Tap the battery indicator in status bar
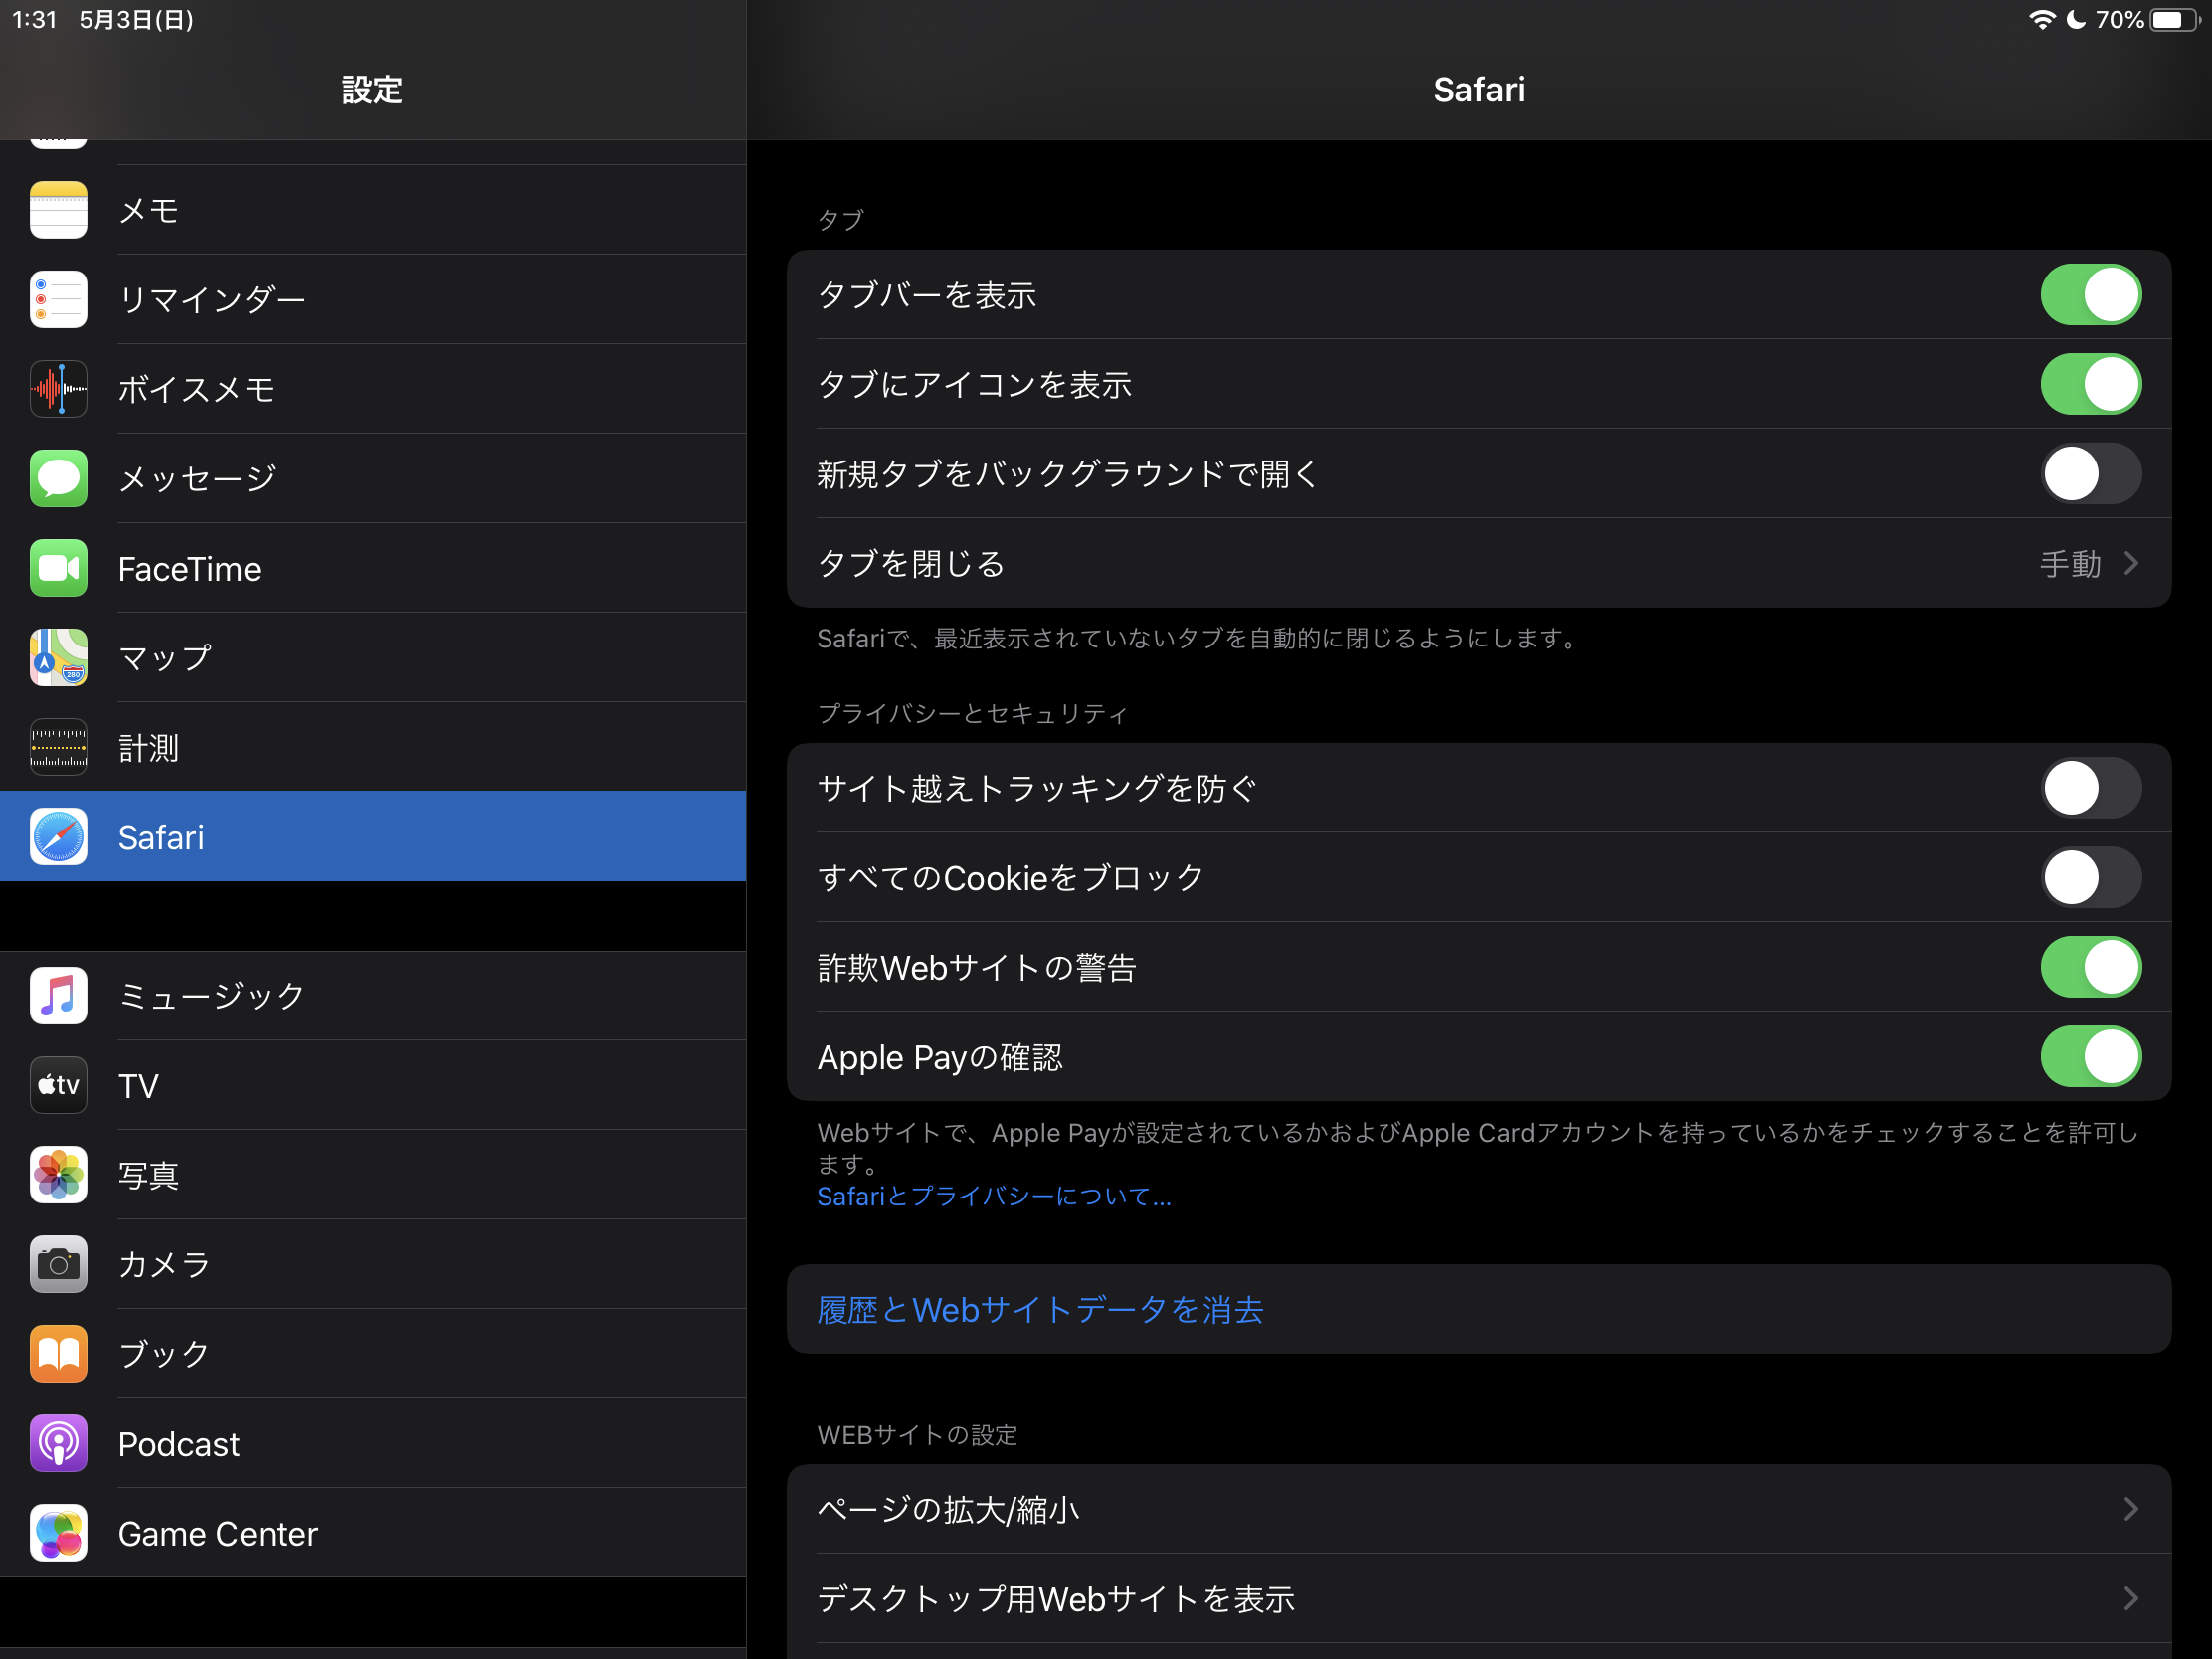 (2174, 20)
